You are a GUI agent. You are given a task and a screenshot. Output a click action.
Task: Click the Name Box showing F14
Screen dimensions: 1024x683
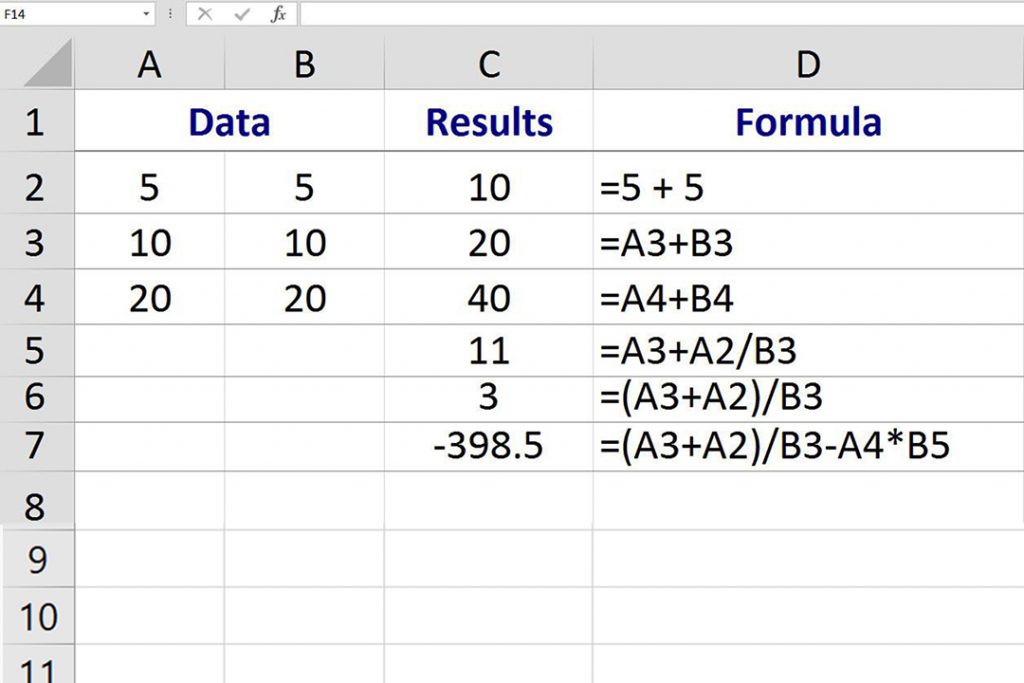(x=68, y=14)
